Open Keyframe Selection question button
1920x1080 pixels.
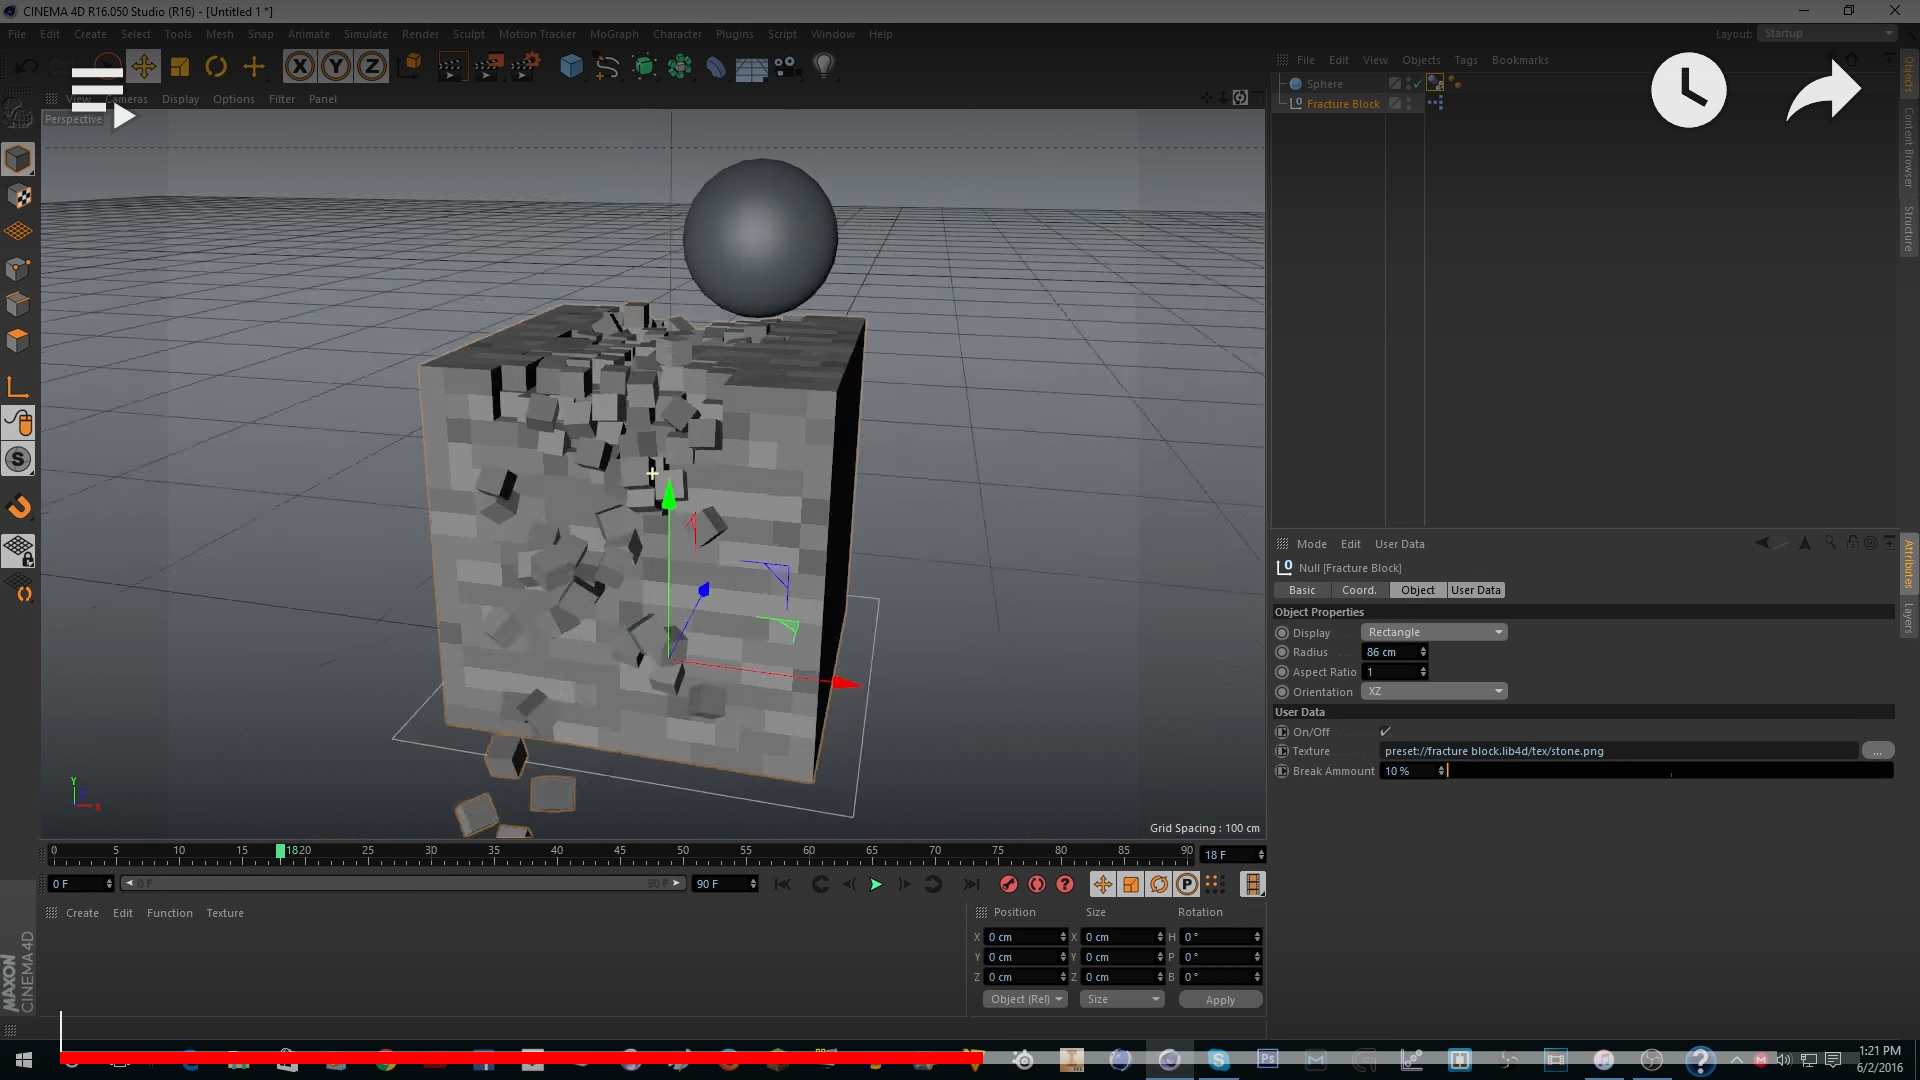click(x=1065, y=884)
